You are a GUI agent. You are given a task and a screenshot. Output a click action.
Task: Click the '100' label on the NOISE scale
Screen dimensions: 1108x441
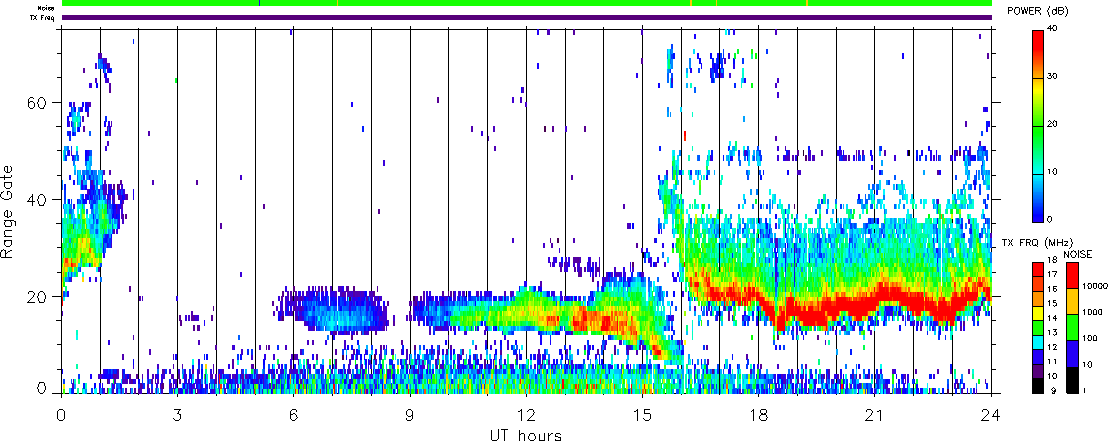click(1090, 339)
